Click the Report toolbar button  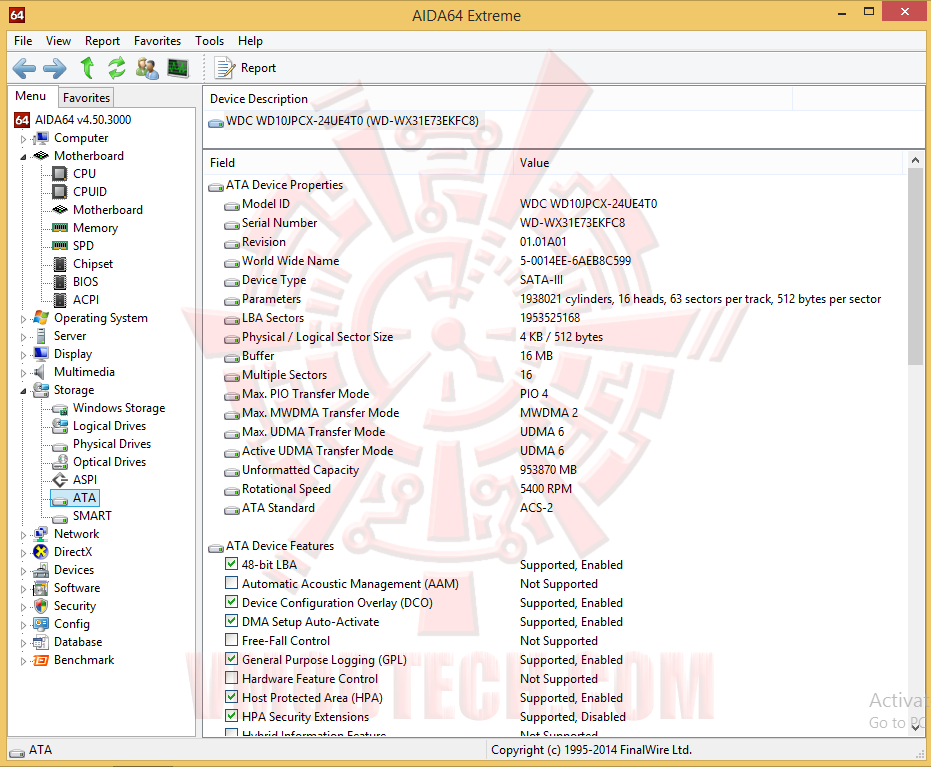245,68
